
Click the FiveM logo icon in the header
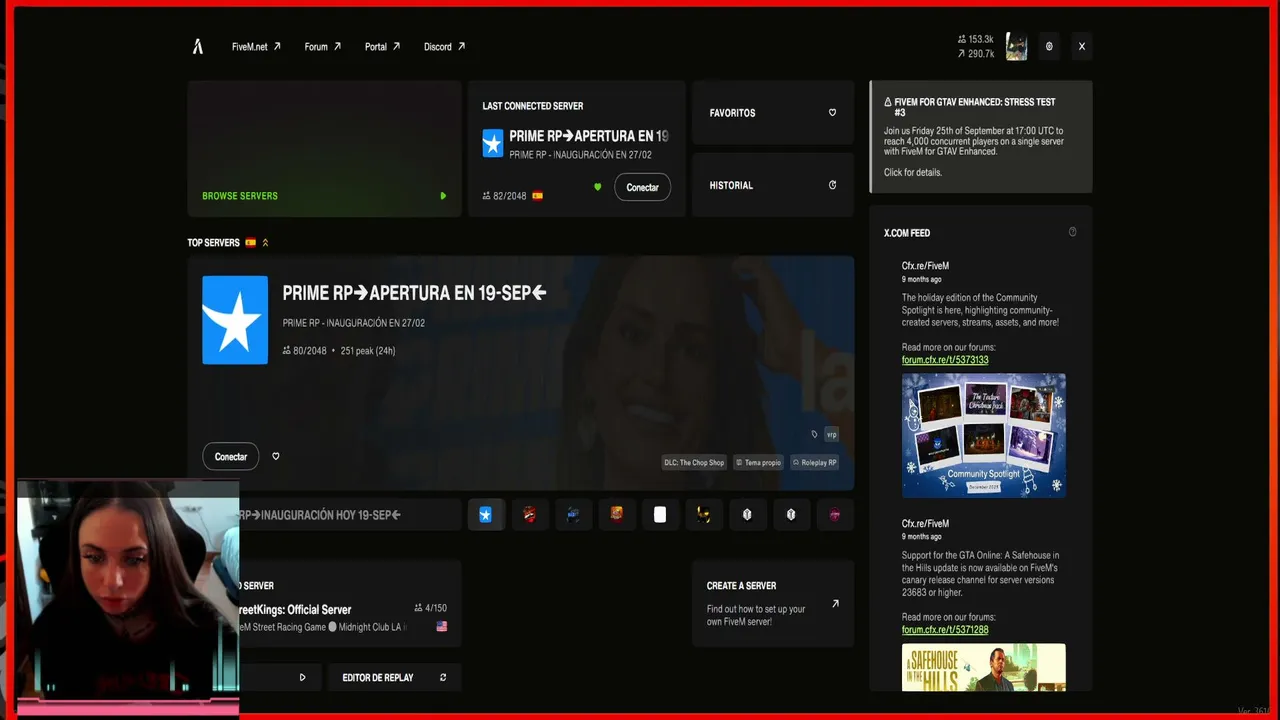click(198, 46)
